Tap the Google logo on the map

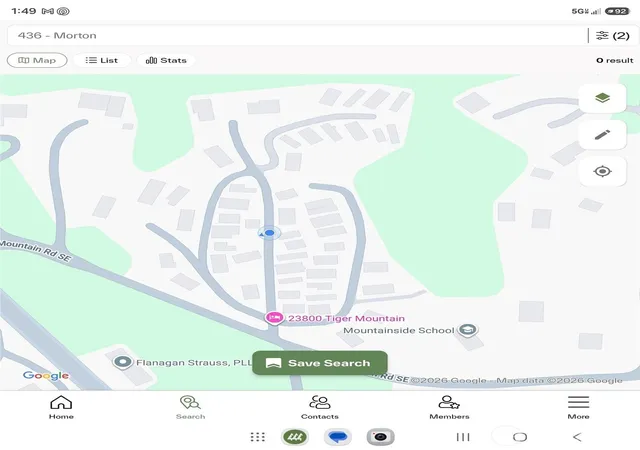point(46,376)
